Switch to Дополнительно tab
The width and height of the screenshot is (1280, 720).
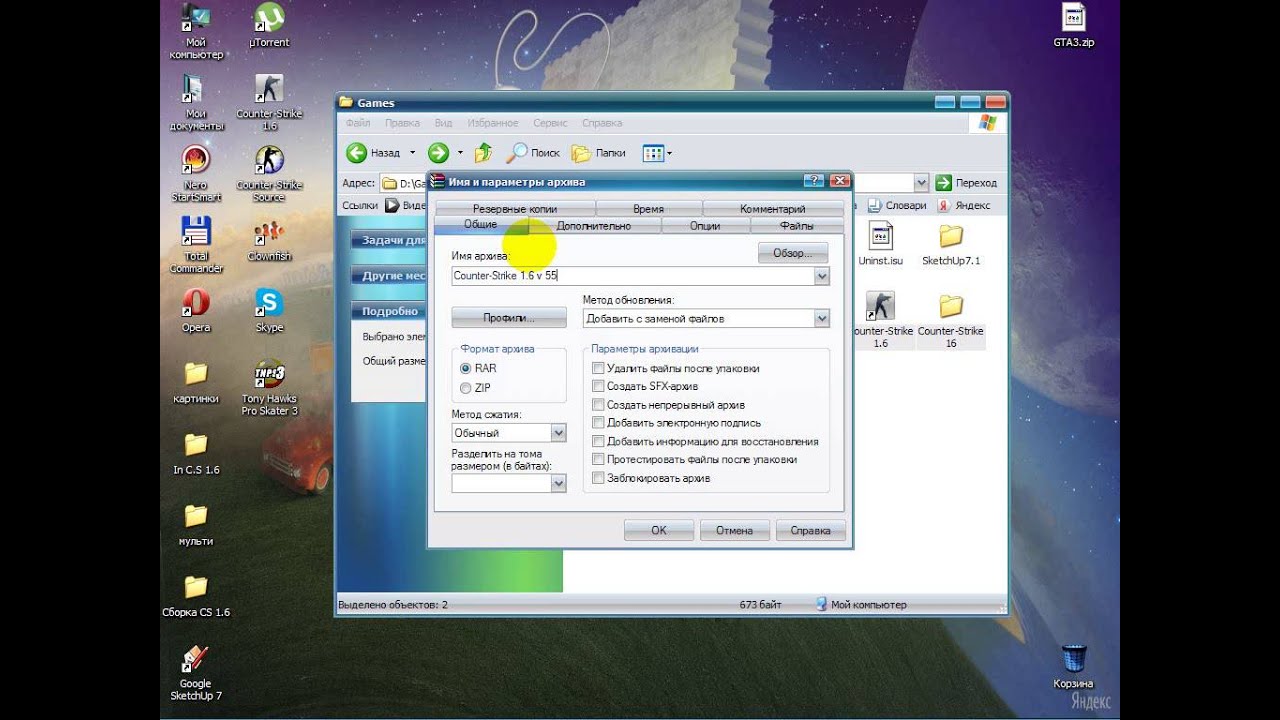point(593,226)
